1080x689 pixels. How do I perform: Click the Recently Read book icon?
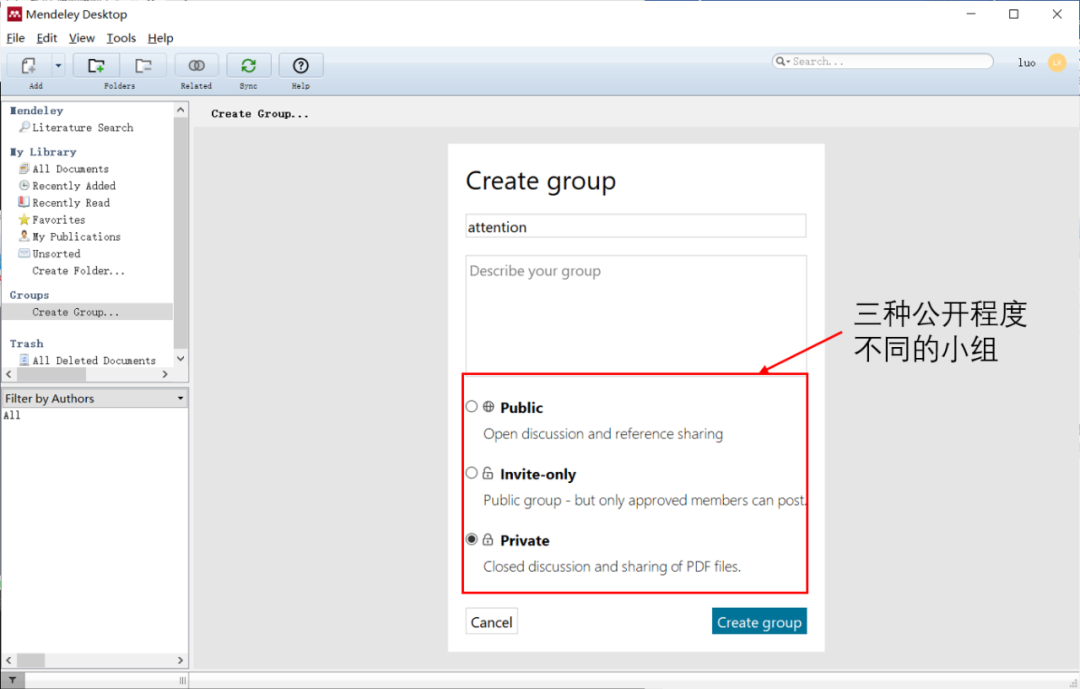click(24, 202)
